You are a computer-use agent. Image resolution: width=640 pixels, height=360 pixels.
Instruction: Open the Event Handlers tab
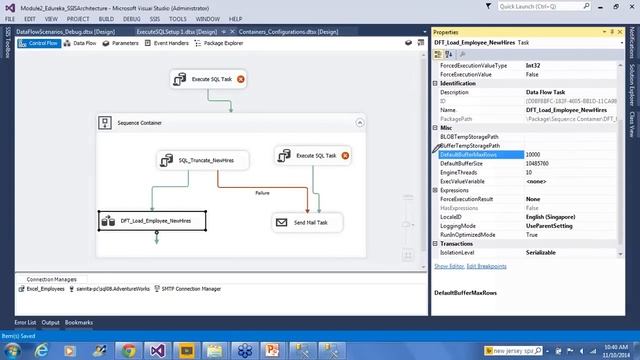click(x=167, y=43)
